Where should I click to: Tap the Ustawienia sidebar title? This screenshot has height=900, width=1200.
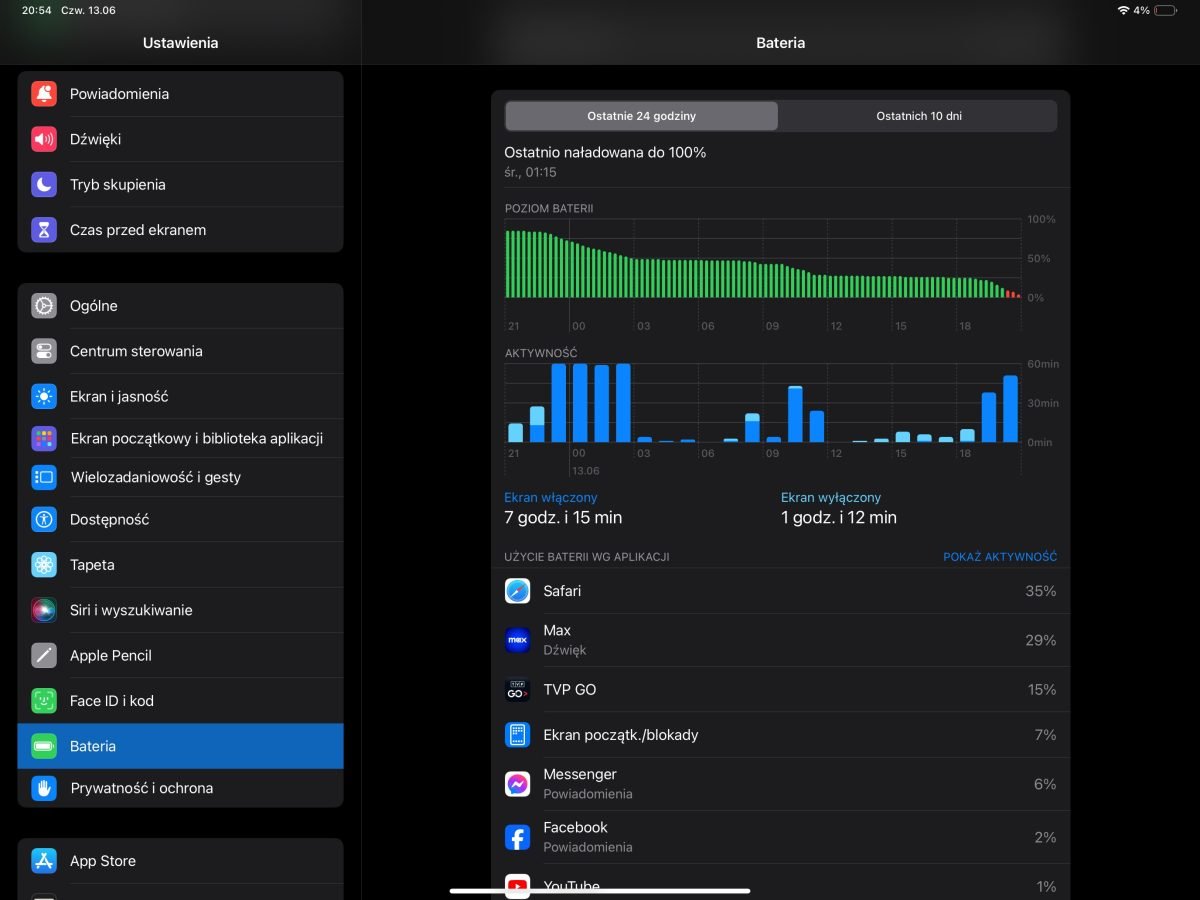point(181,43)
